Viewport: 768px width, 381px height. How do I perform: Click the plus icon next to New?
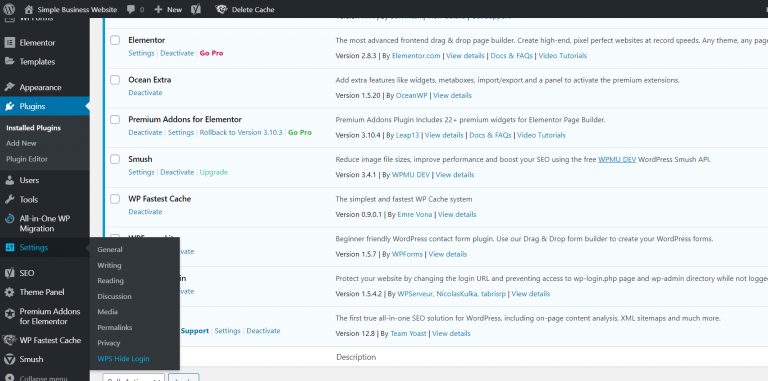coord(158,9)
